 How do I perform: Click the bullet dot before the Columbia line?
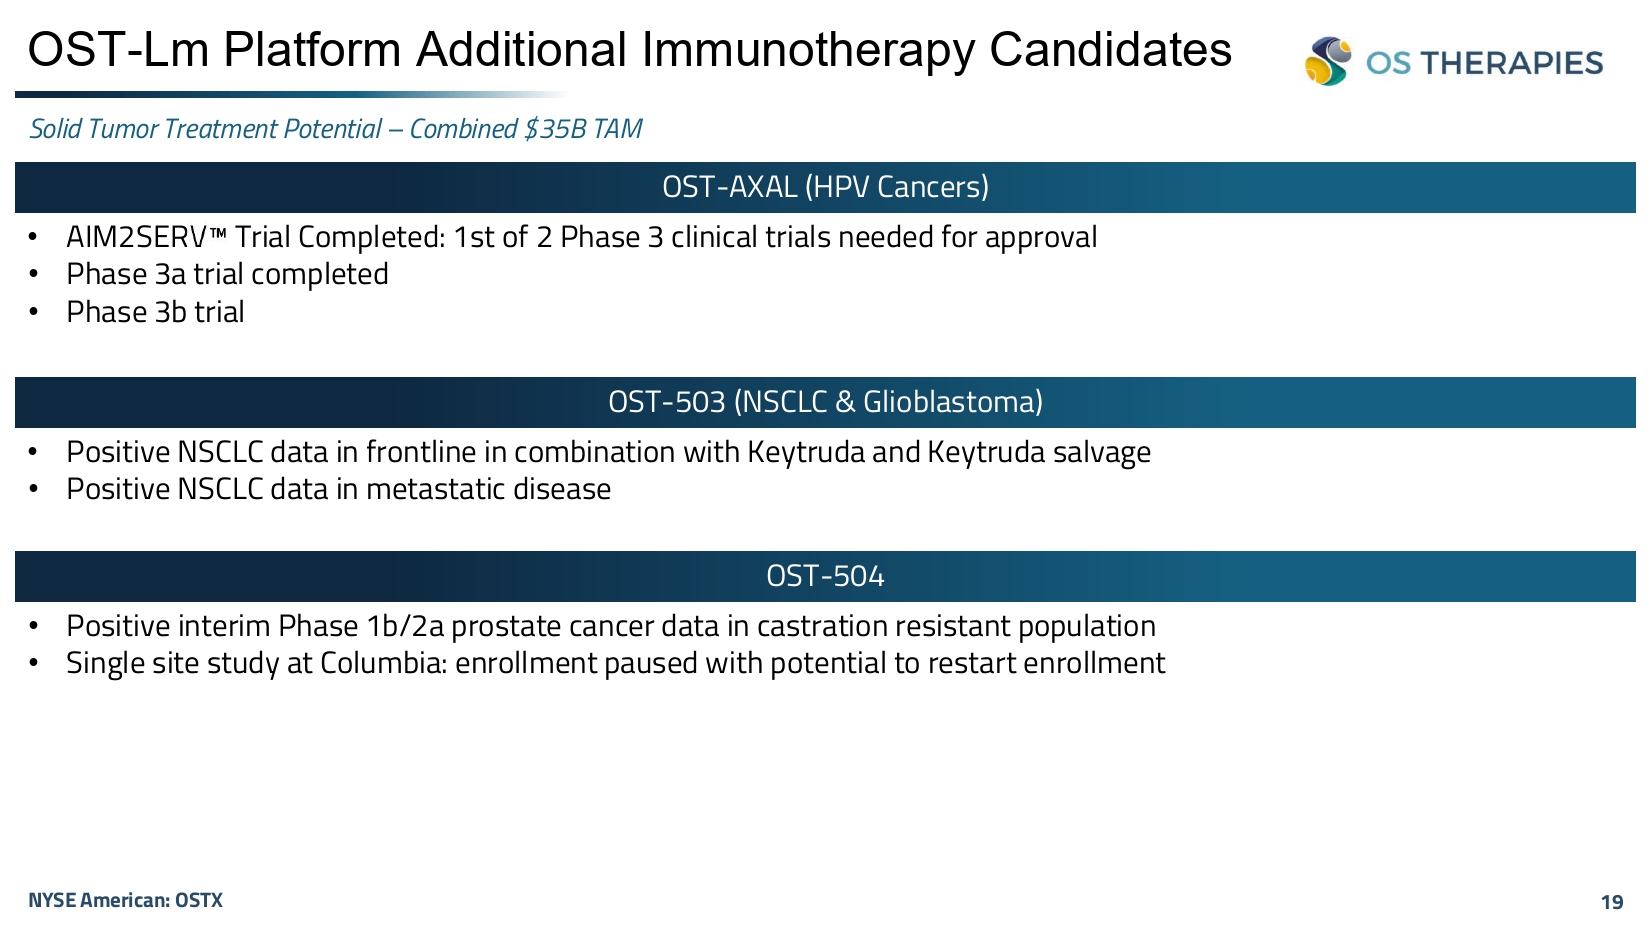pos(34,663)
